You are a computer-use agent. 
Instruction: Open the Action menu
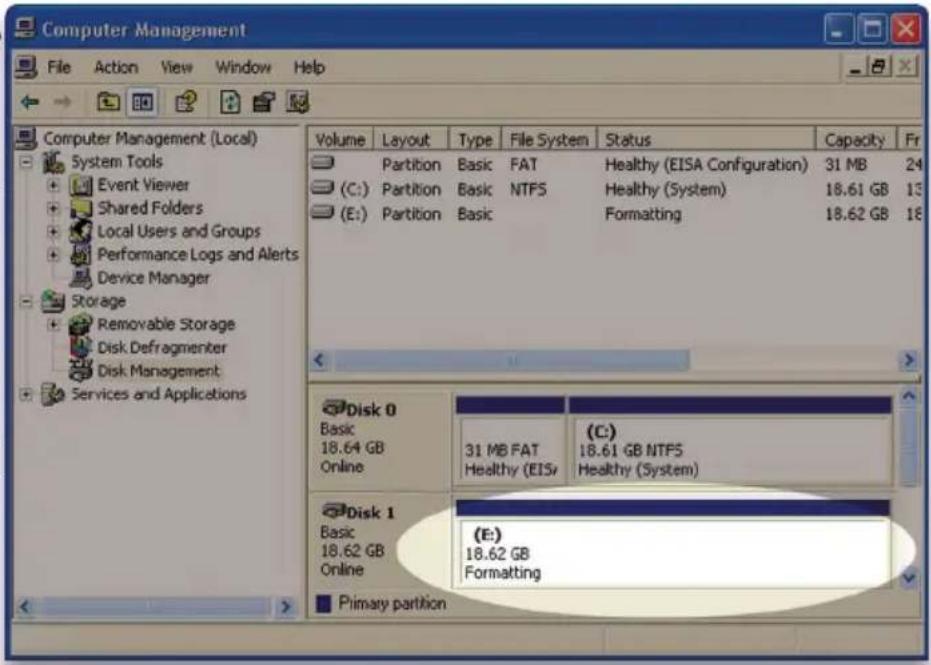click(116, 67)
